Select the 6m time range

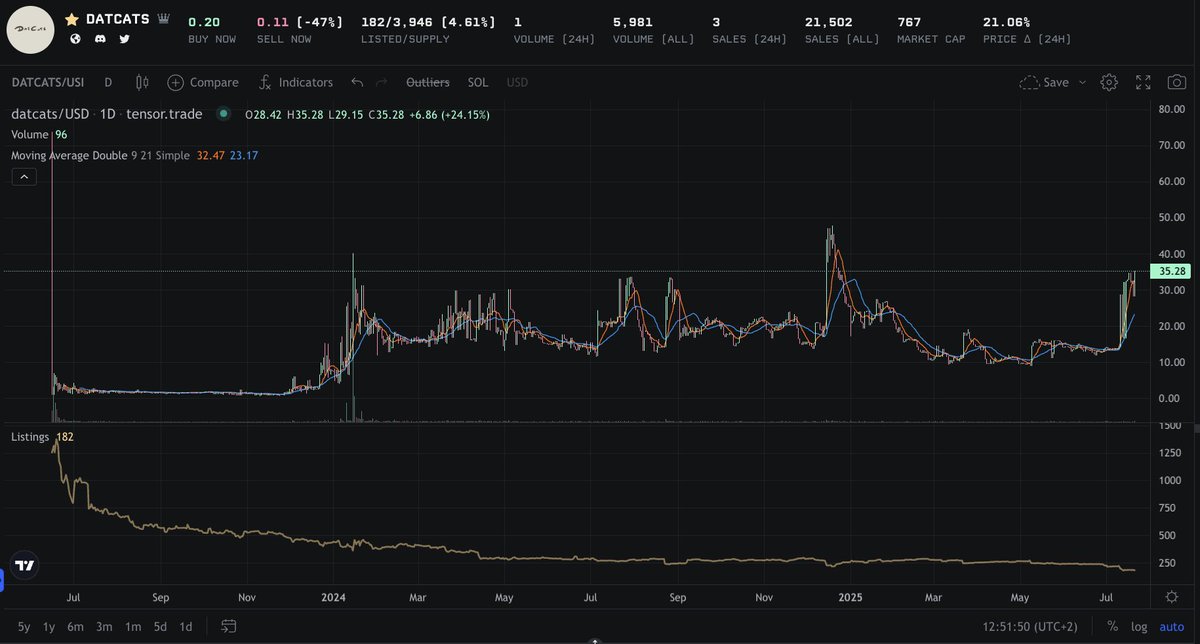click(x=76, y=627)
